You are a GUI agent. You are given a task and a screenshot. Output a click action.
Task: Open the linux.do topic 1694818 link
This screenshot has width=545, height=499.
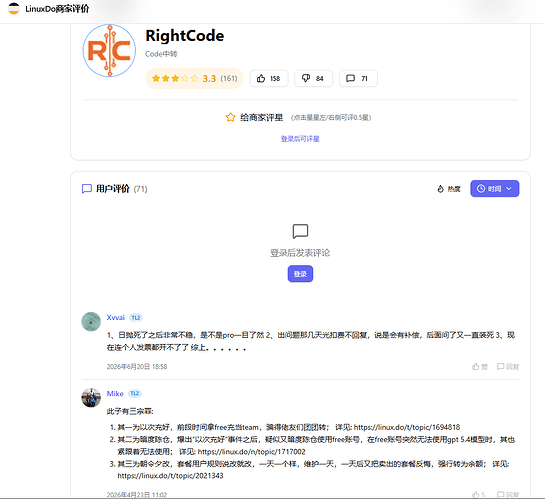click(x=407, y=427)
